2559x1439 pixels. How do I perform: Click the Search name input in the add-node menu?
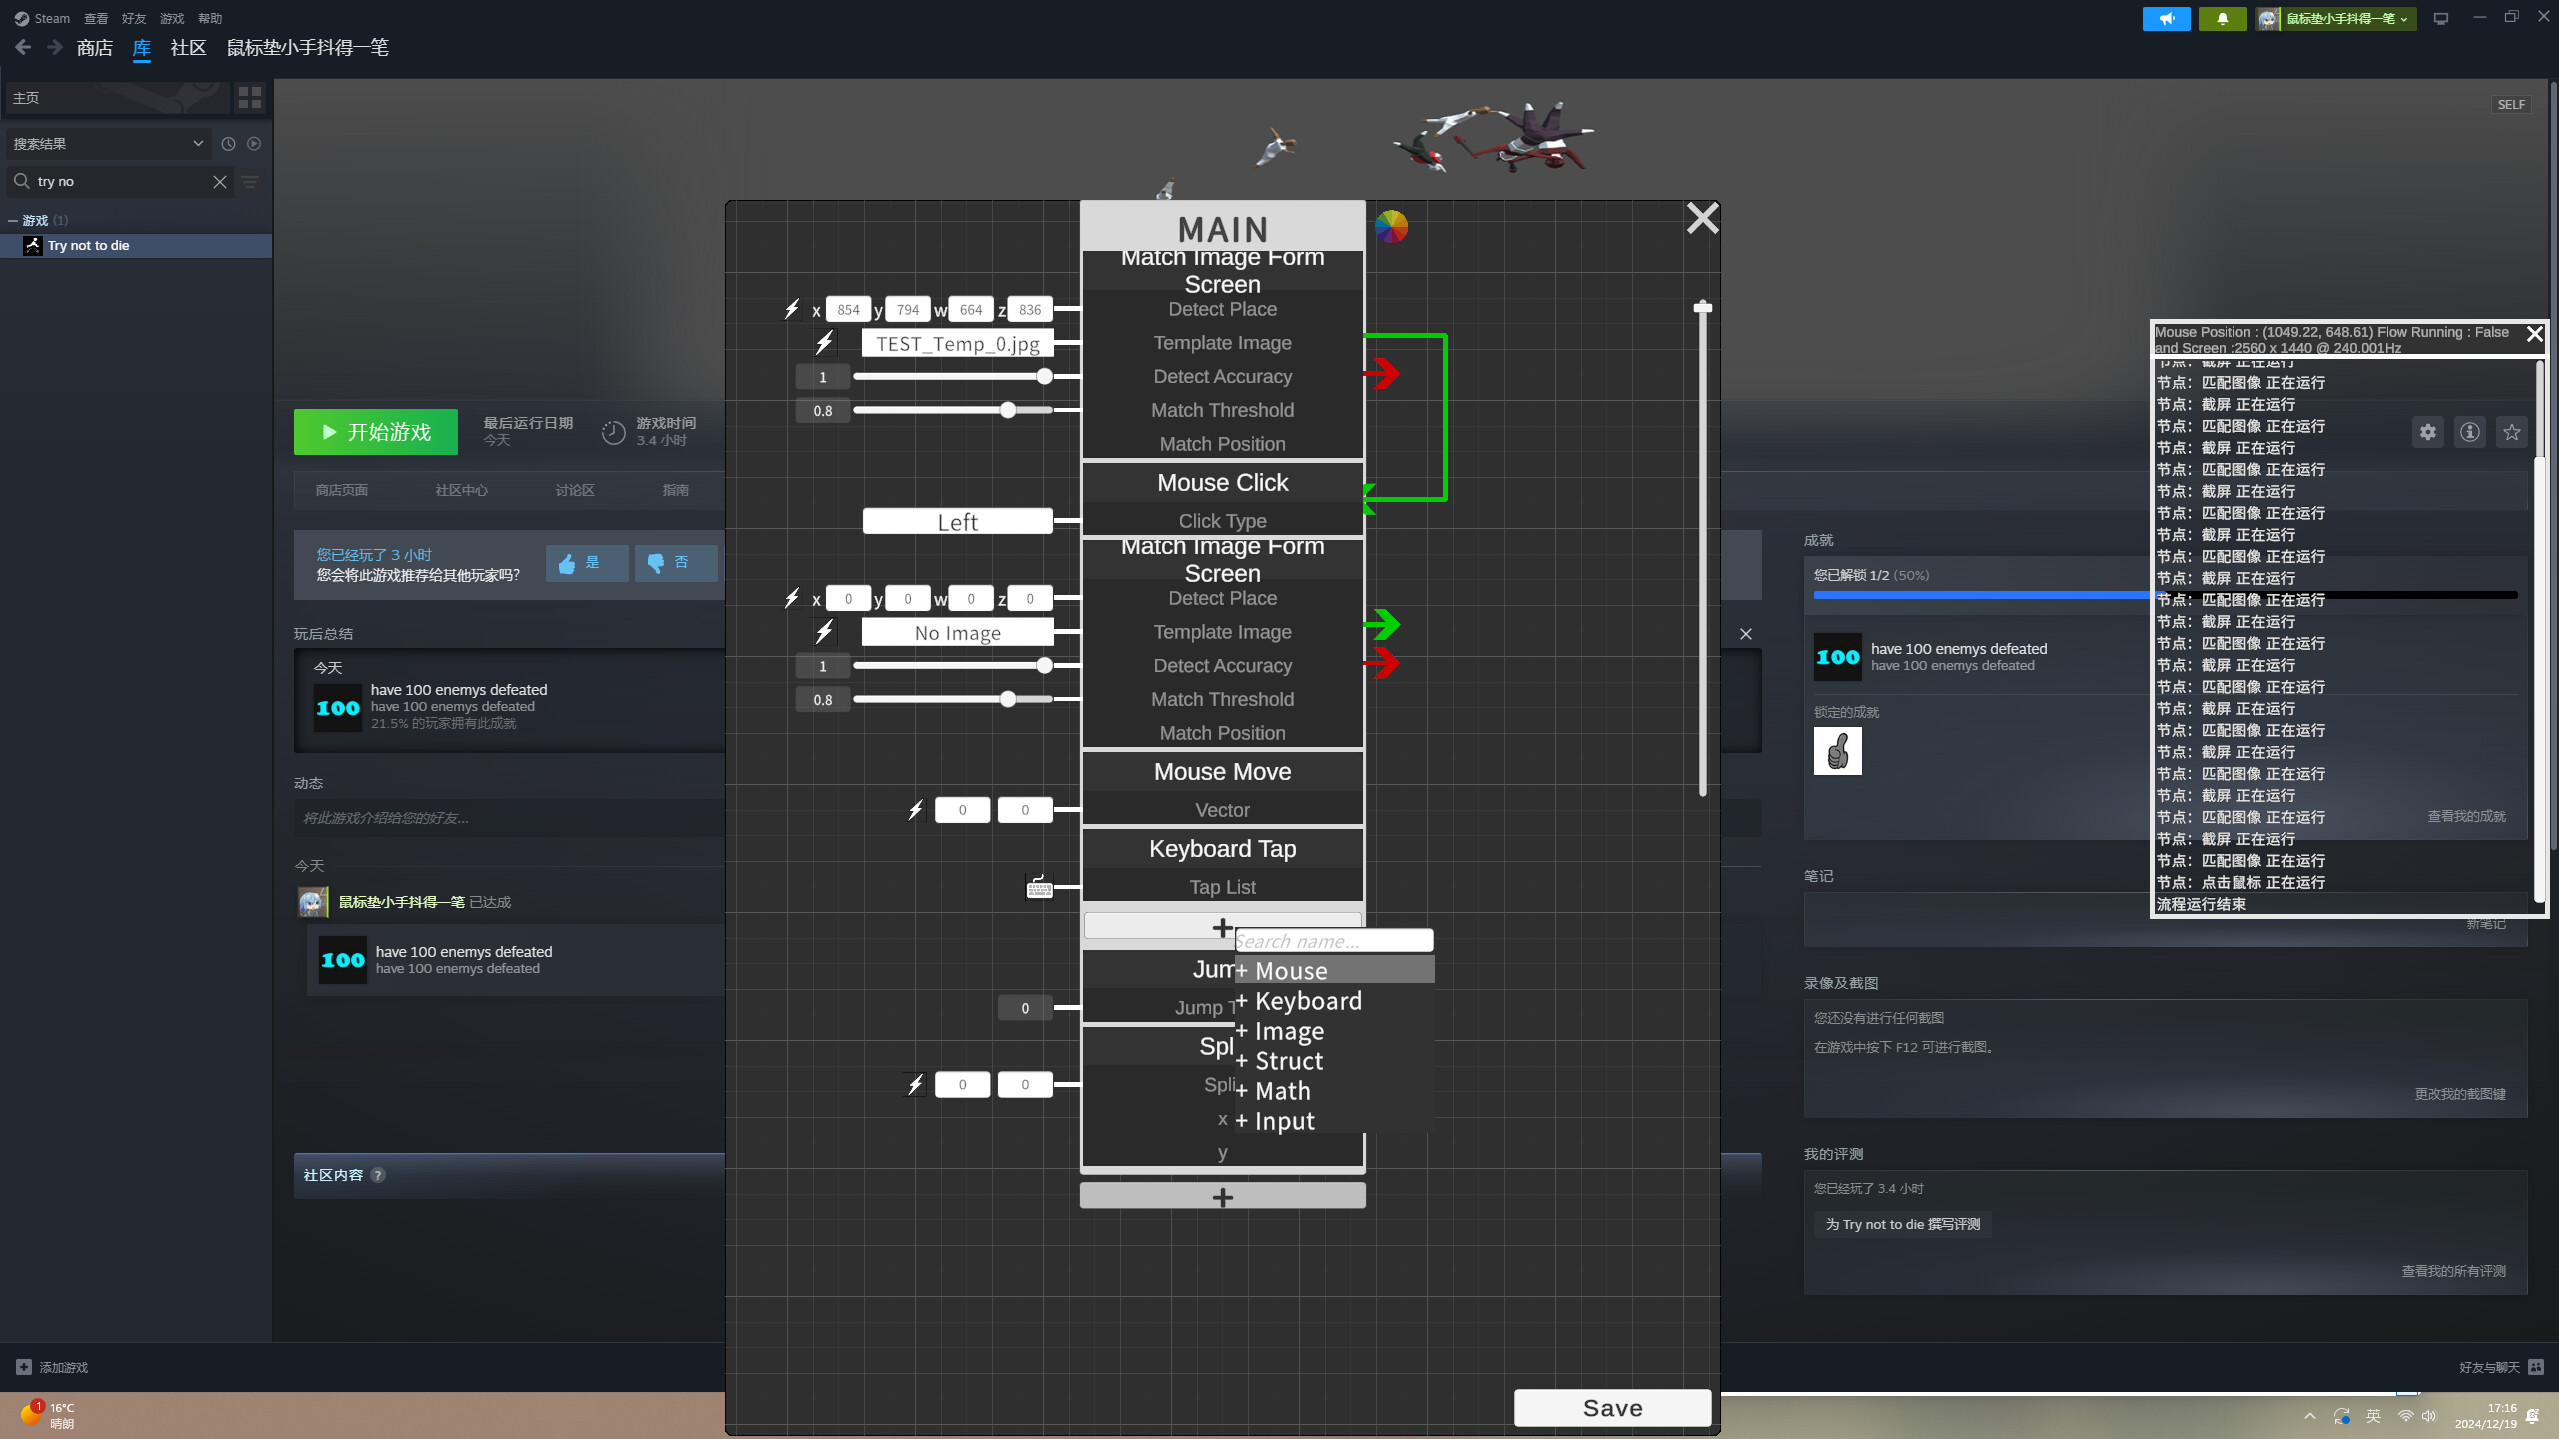1332,939
